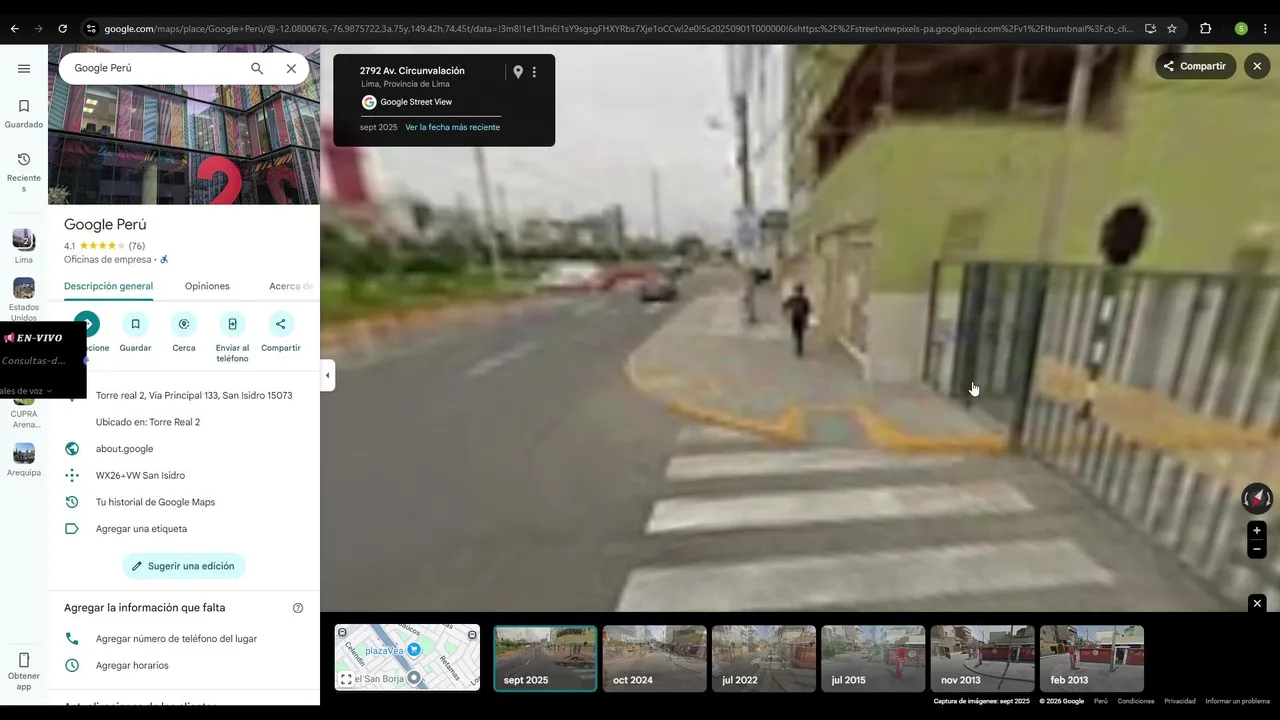Select the oct 2024 imagery thumbnail
Image resolution: width=1280 pixels, height=720 pixels.
click(x=654, y=658)
